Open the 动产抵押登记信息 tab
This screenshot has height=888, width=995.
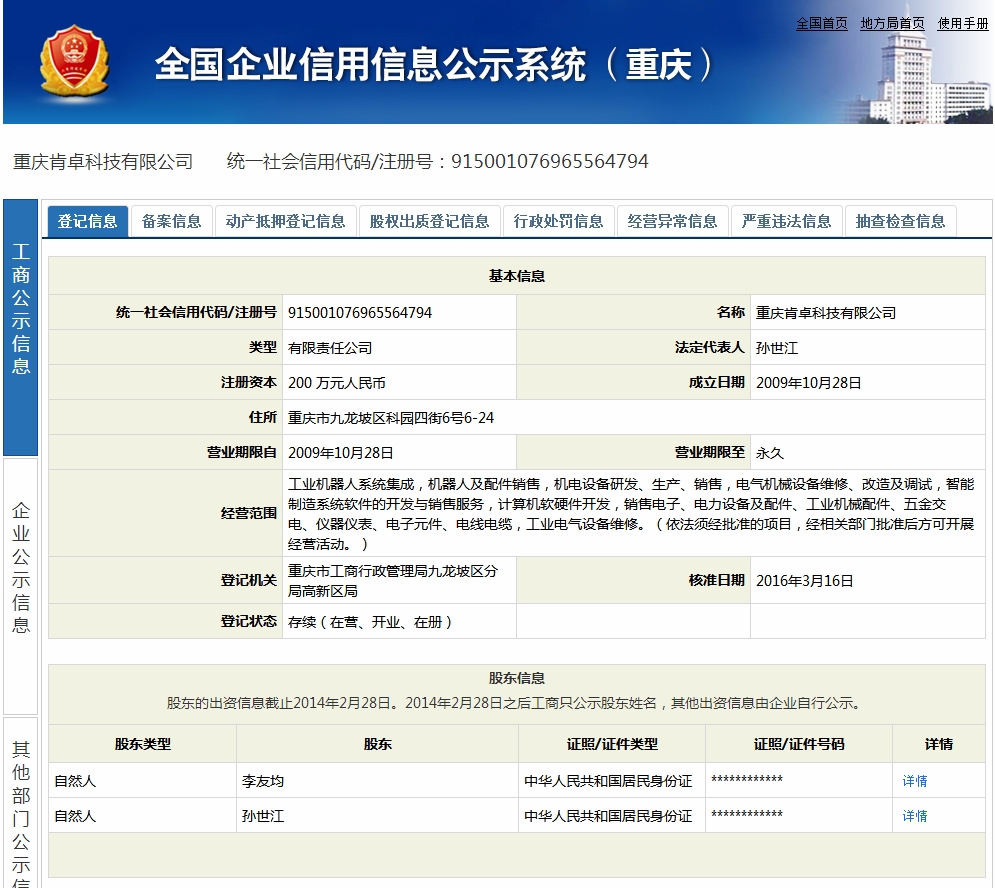coord(285,221)
